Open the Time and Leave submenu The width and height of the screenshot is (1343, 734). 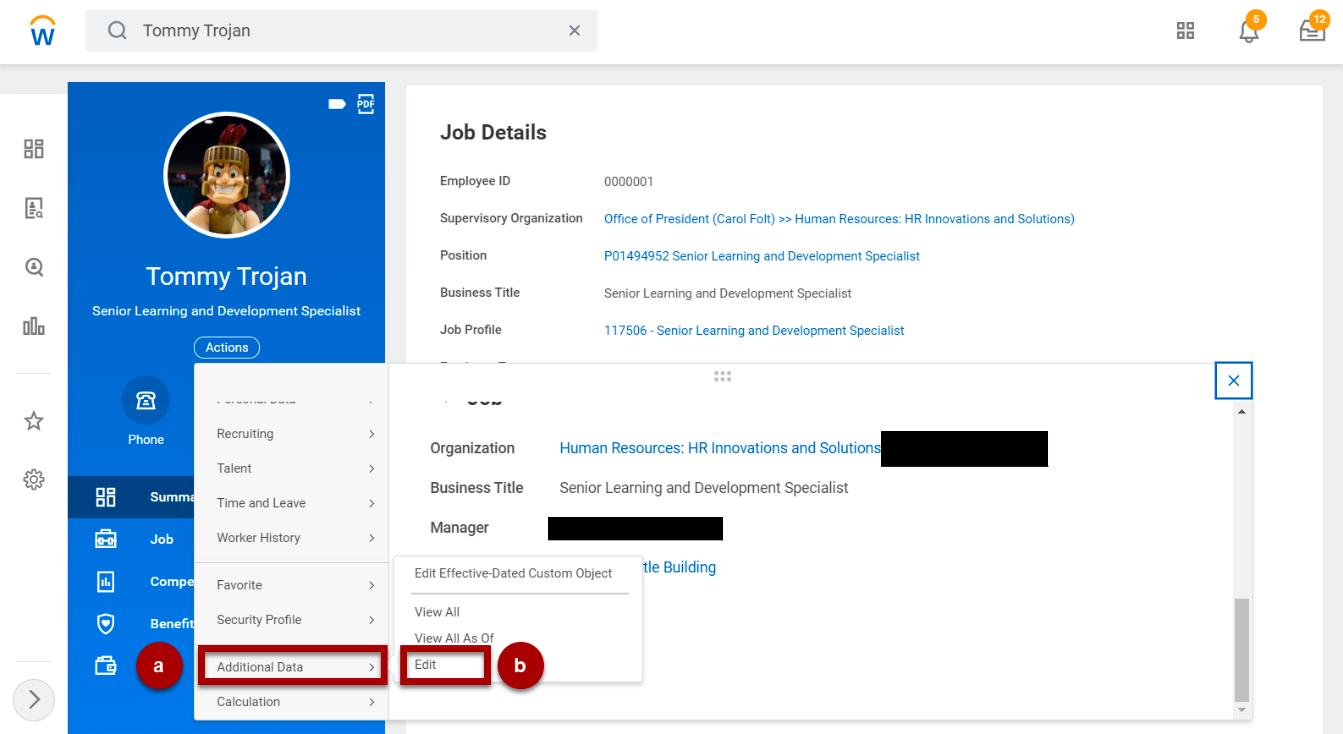point(290,503)
